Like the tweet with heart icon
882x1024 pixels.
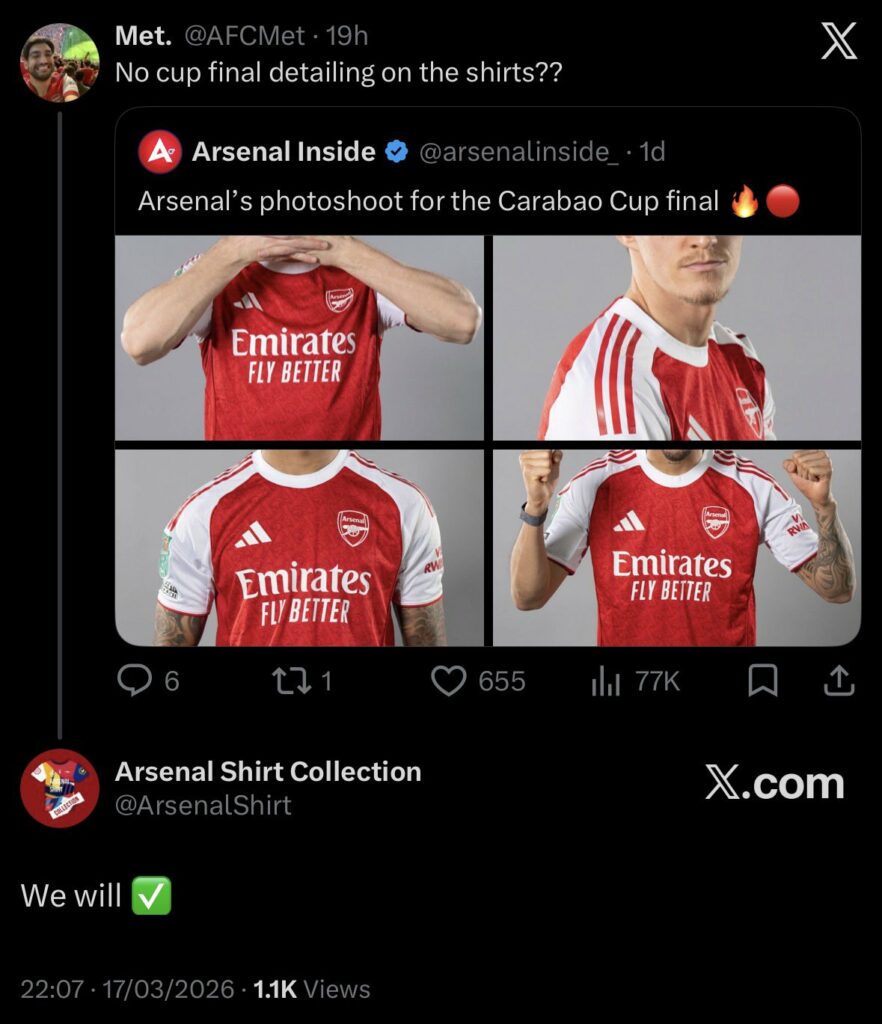coord(449,681)
